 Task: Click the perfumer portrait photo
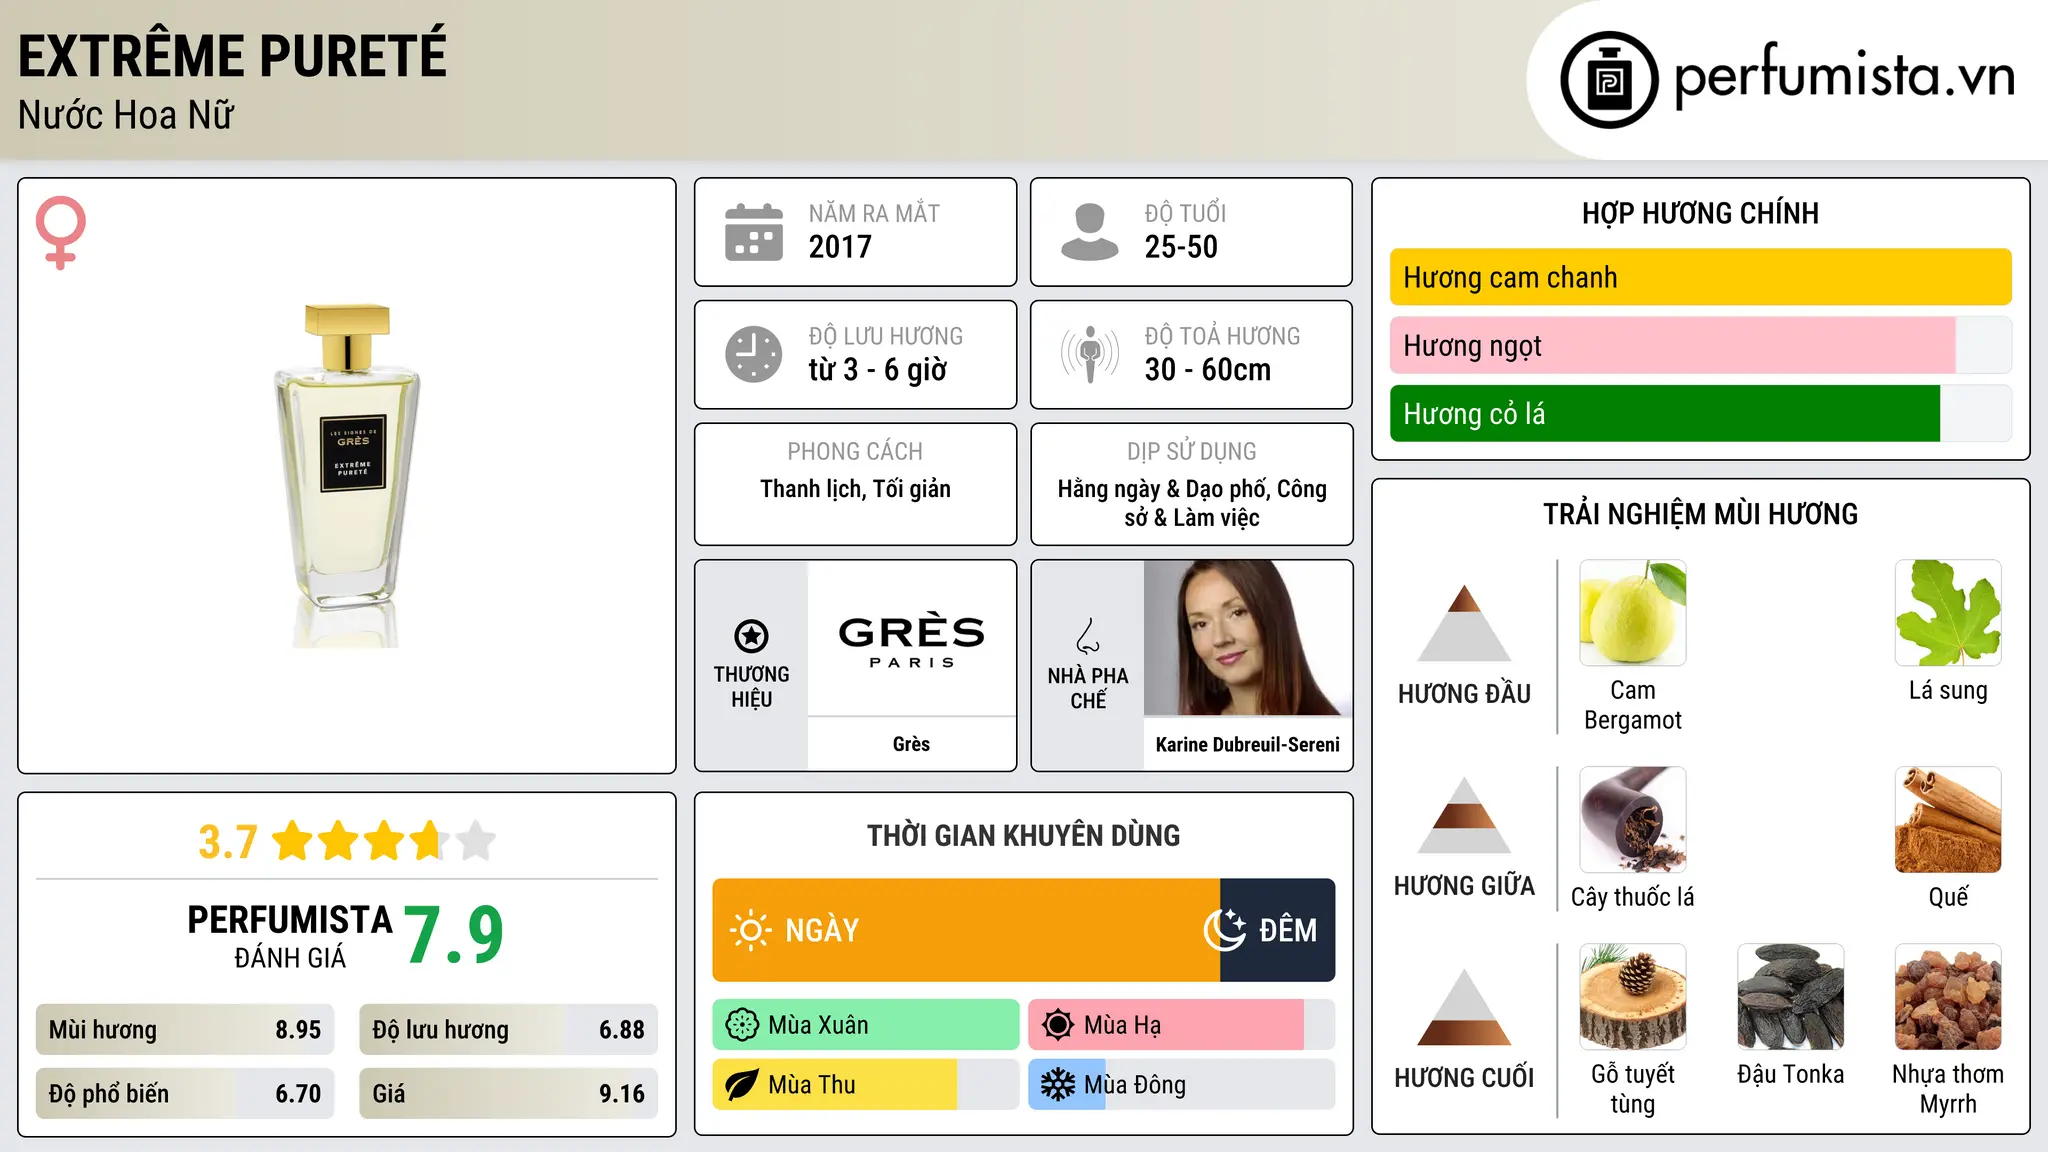tap(1248, 638)
